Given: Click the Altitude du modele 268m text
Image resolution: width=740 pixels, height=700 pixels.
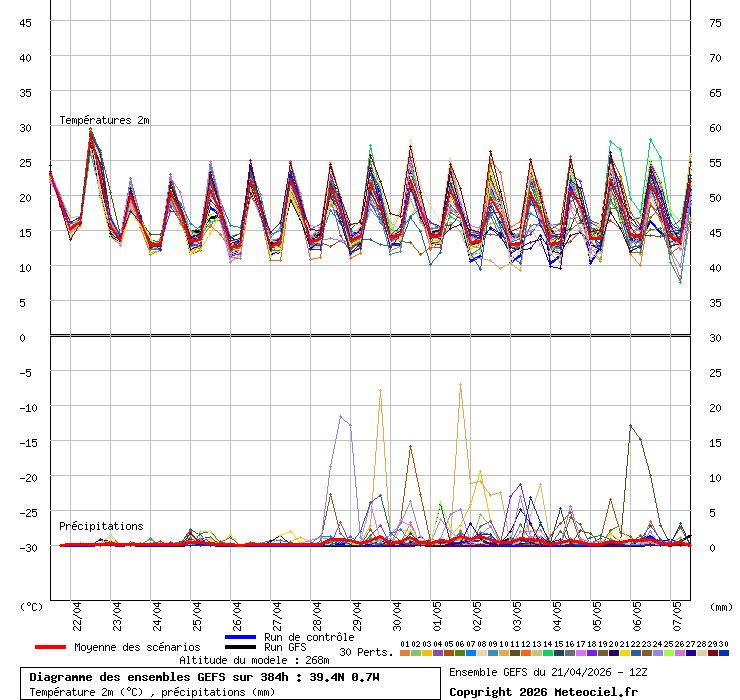Looking at the screenshot, I should click(254, 660).
